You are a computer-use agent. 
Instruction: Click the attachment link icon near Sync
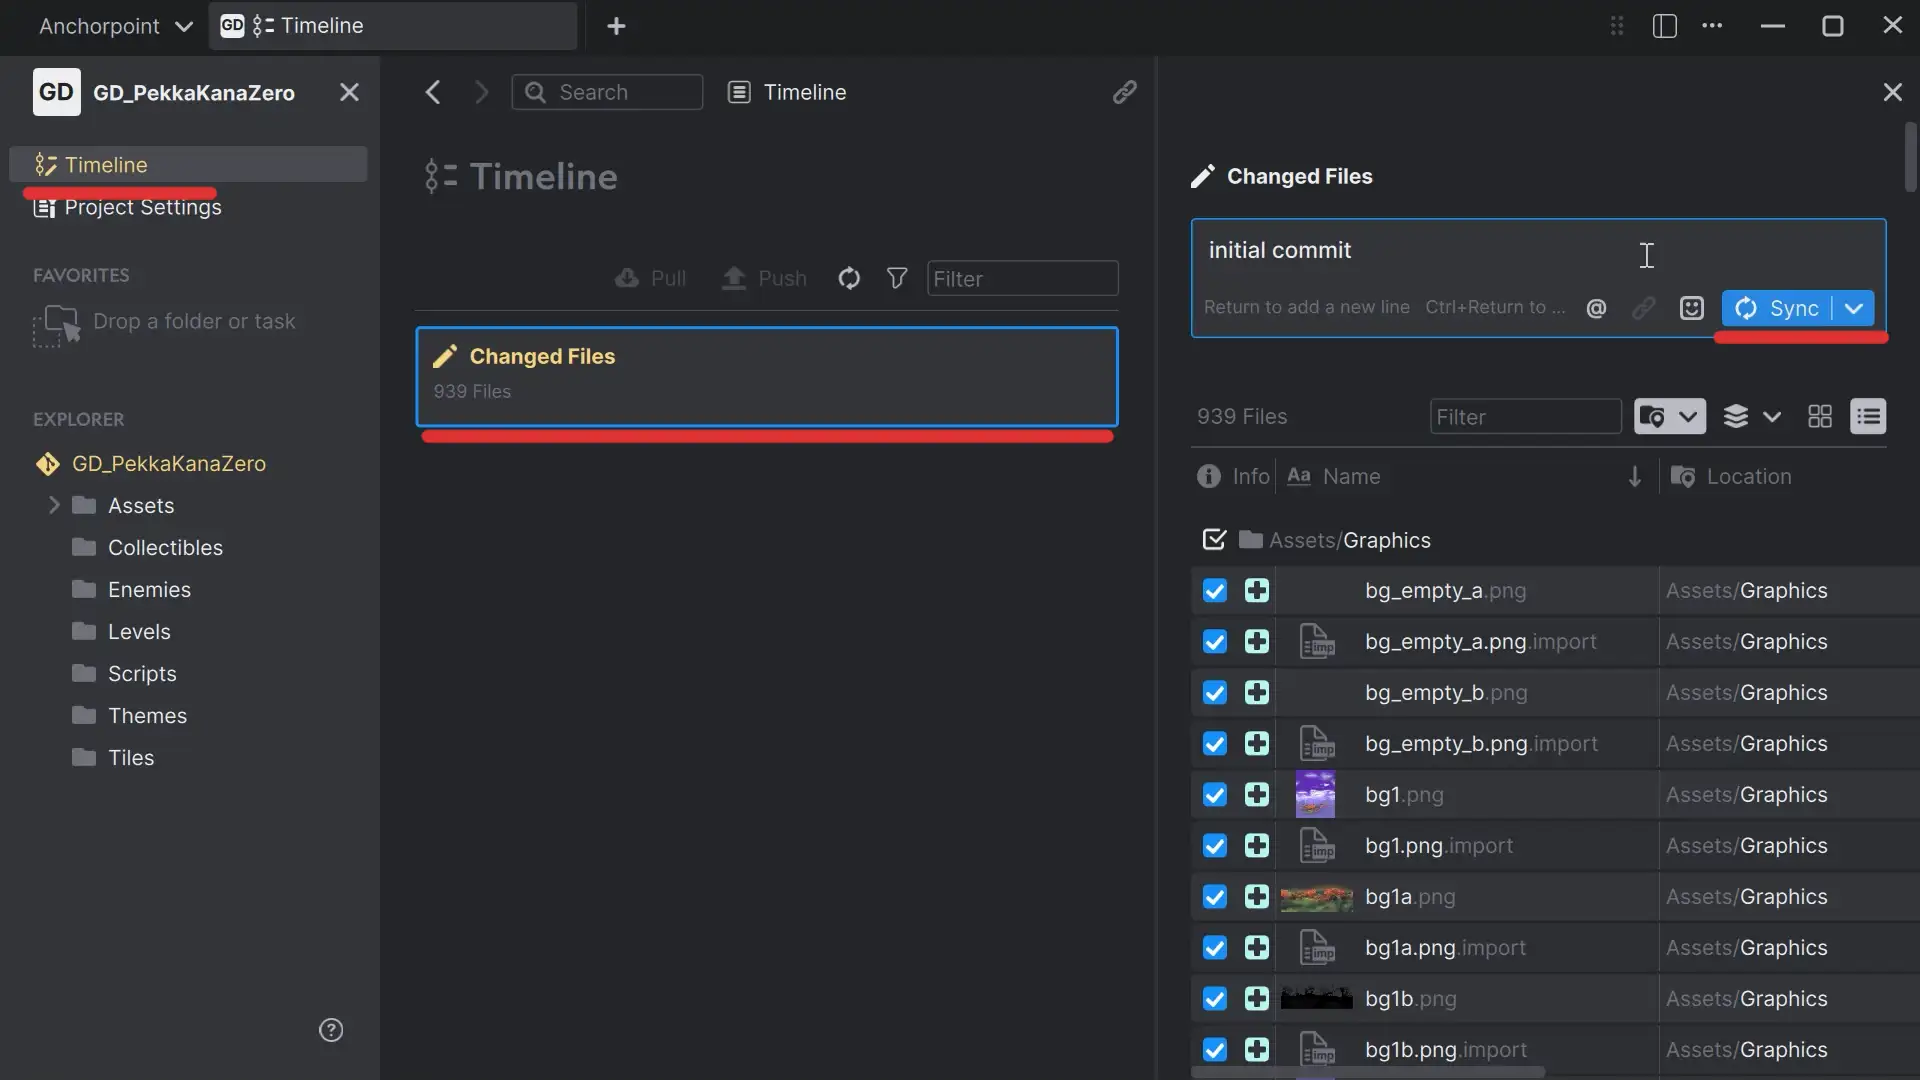1644,307
